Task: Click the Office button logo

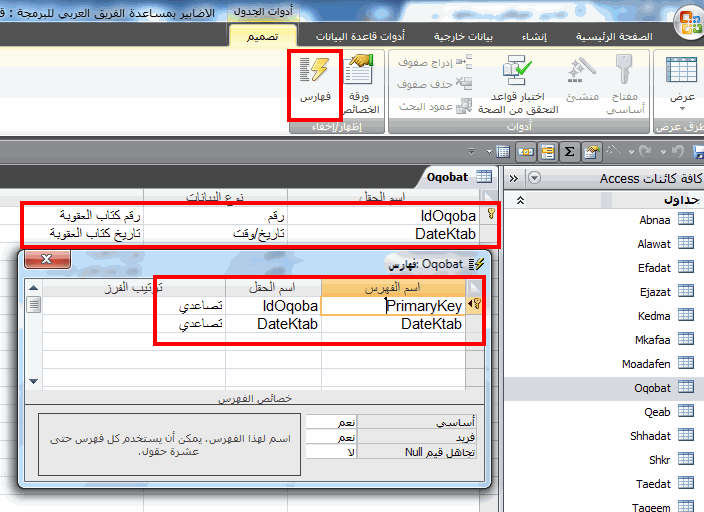Action: 689,22
